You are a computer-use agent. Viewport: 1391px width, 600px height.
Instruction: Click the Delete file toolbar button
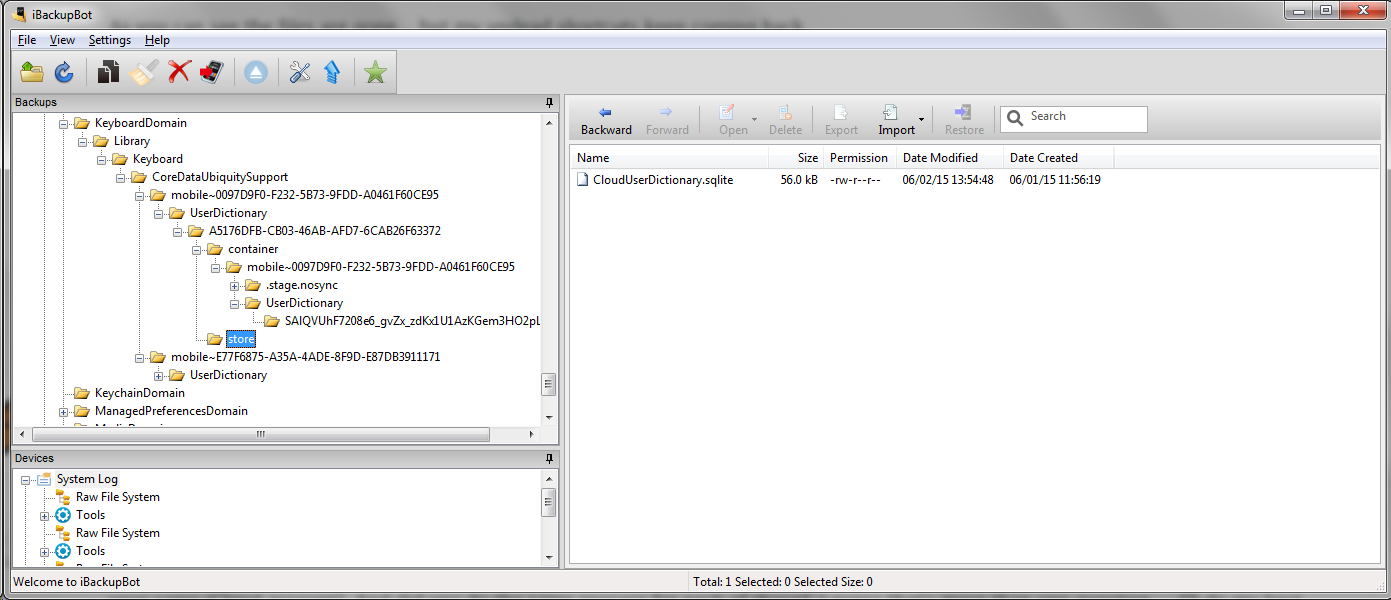pyautogui.click(x=785, y=121)
